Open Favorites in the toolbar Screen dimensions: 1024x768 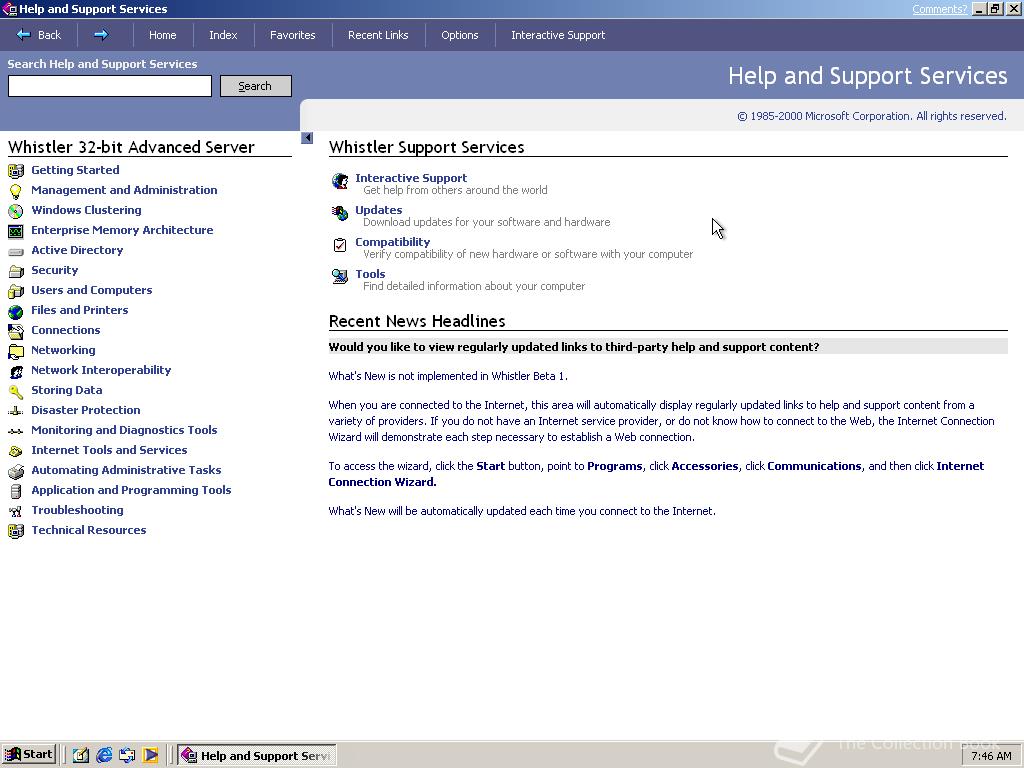point(293,35)
